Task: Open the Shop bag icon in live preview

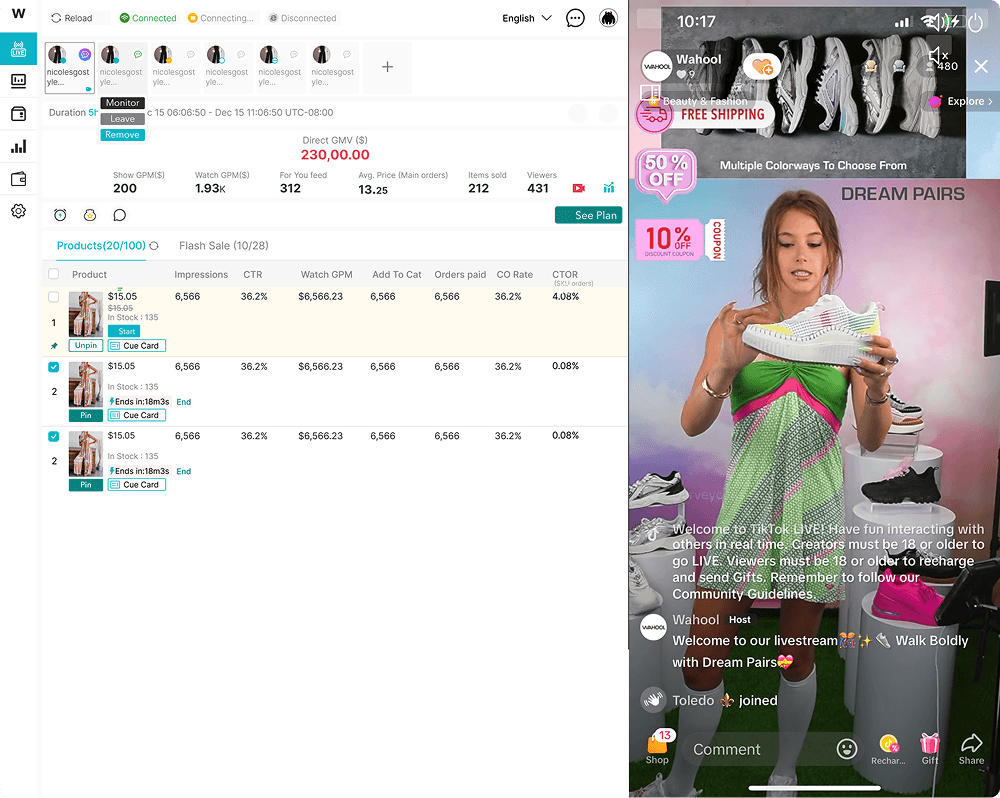Action: [x=658, y=746]
